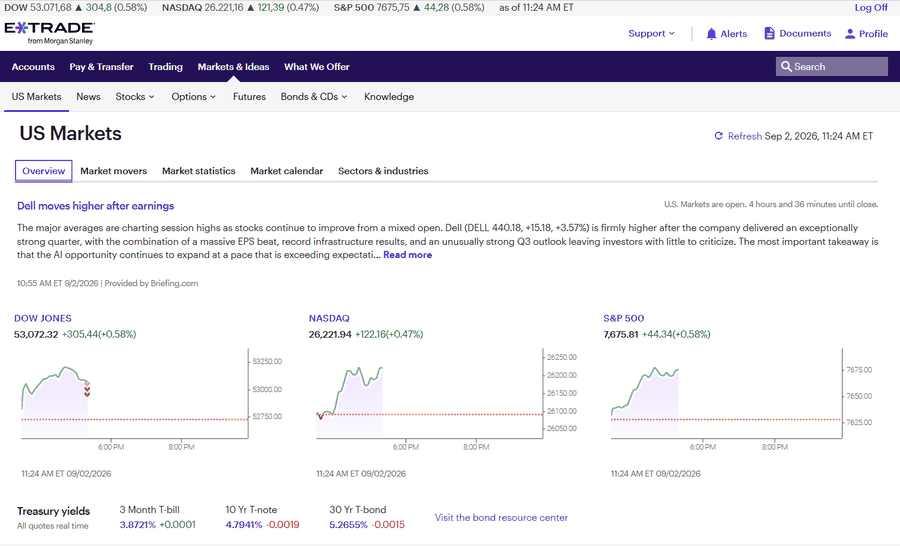
Task: Open the Documents link
Action: (805, 33)
